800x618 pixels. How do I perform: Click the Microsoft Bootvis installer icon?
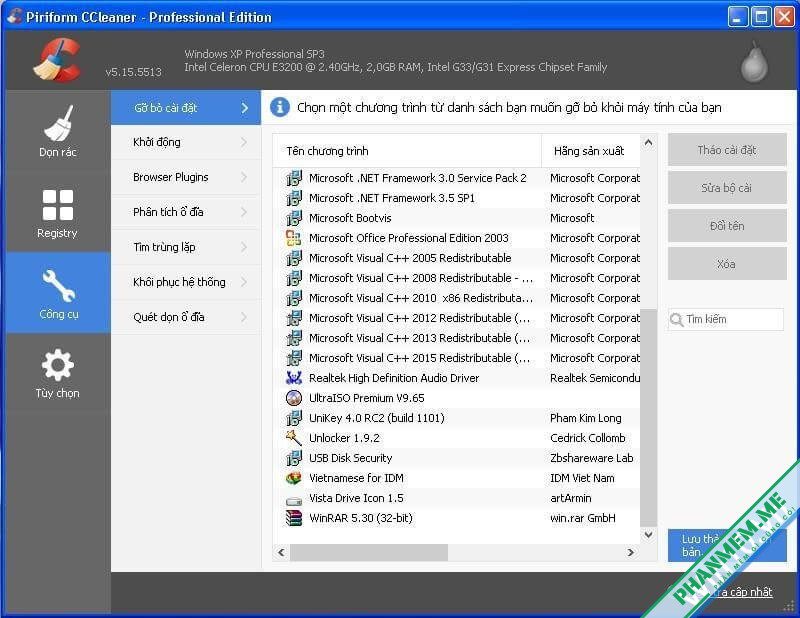coord(294,218)
